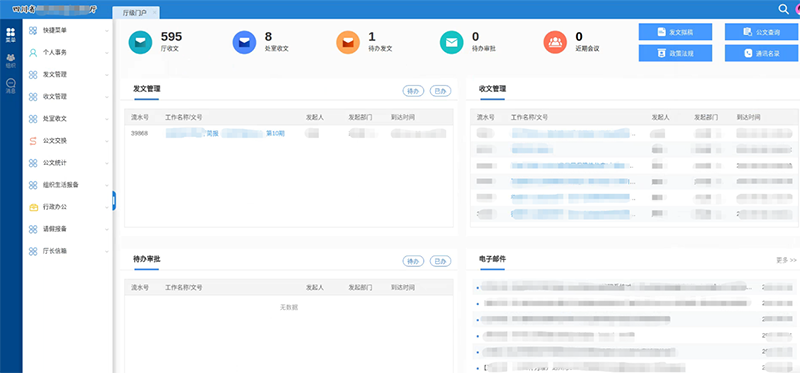The image size is (800, 373).
Task: Click 到达时间 header in 收文管理 table
Action: (748, 117)
